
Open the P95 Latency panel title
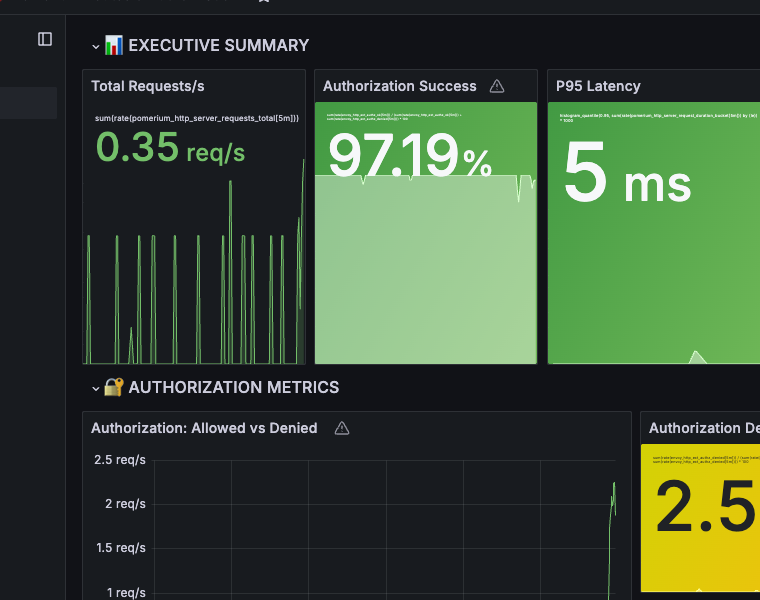[598, 86]
